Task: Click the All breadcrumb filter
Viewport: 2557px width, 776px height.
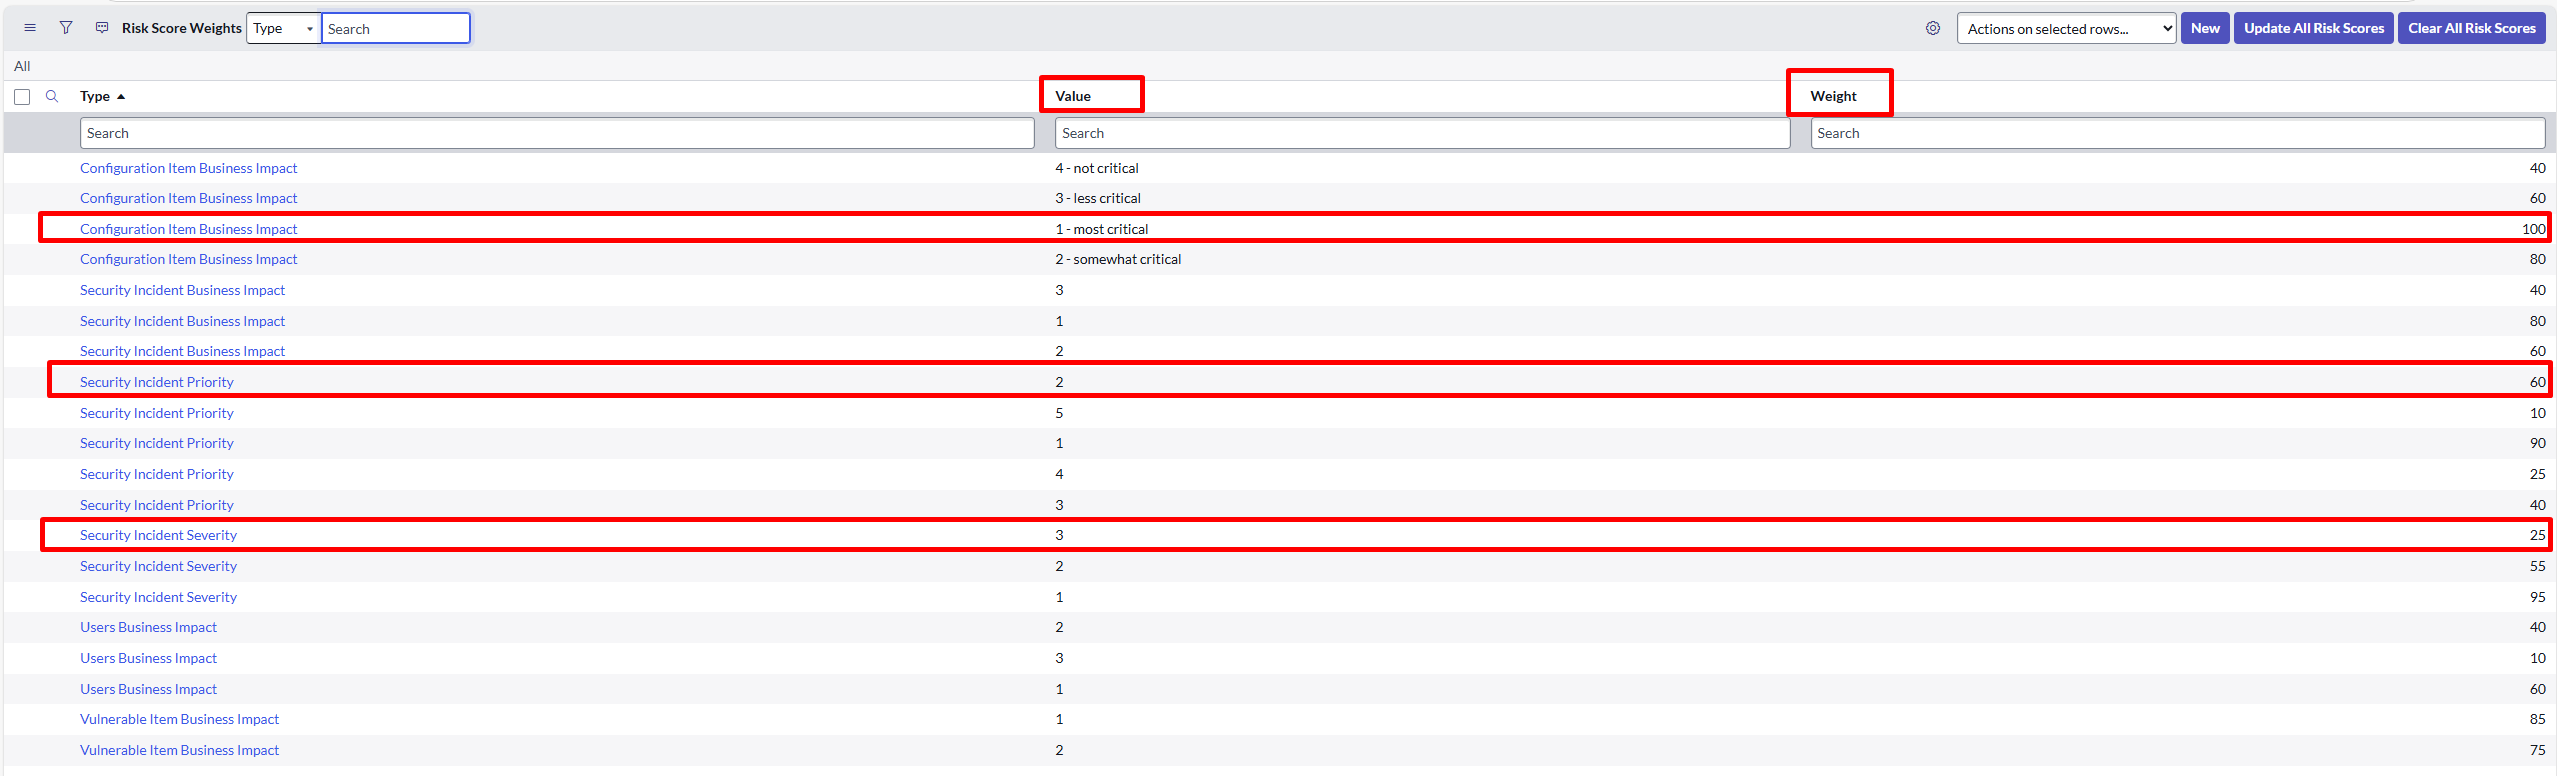Action: tap(22, 66)
